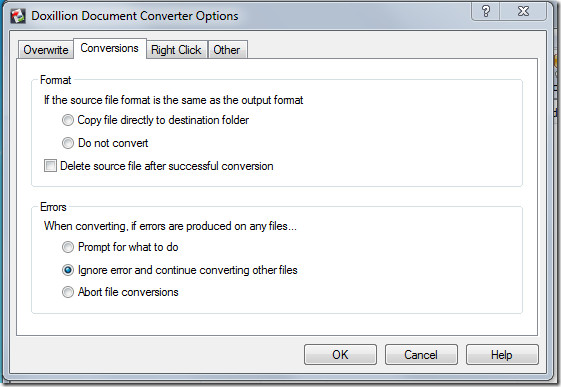Click the Delete source file label text
Viewport: 561px width, 387px height.
tap(167, 166)
